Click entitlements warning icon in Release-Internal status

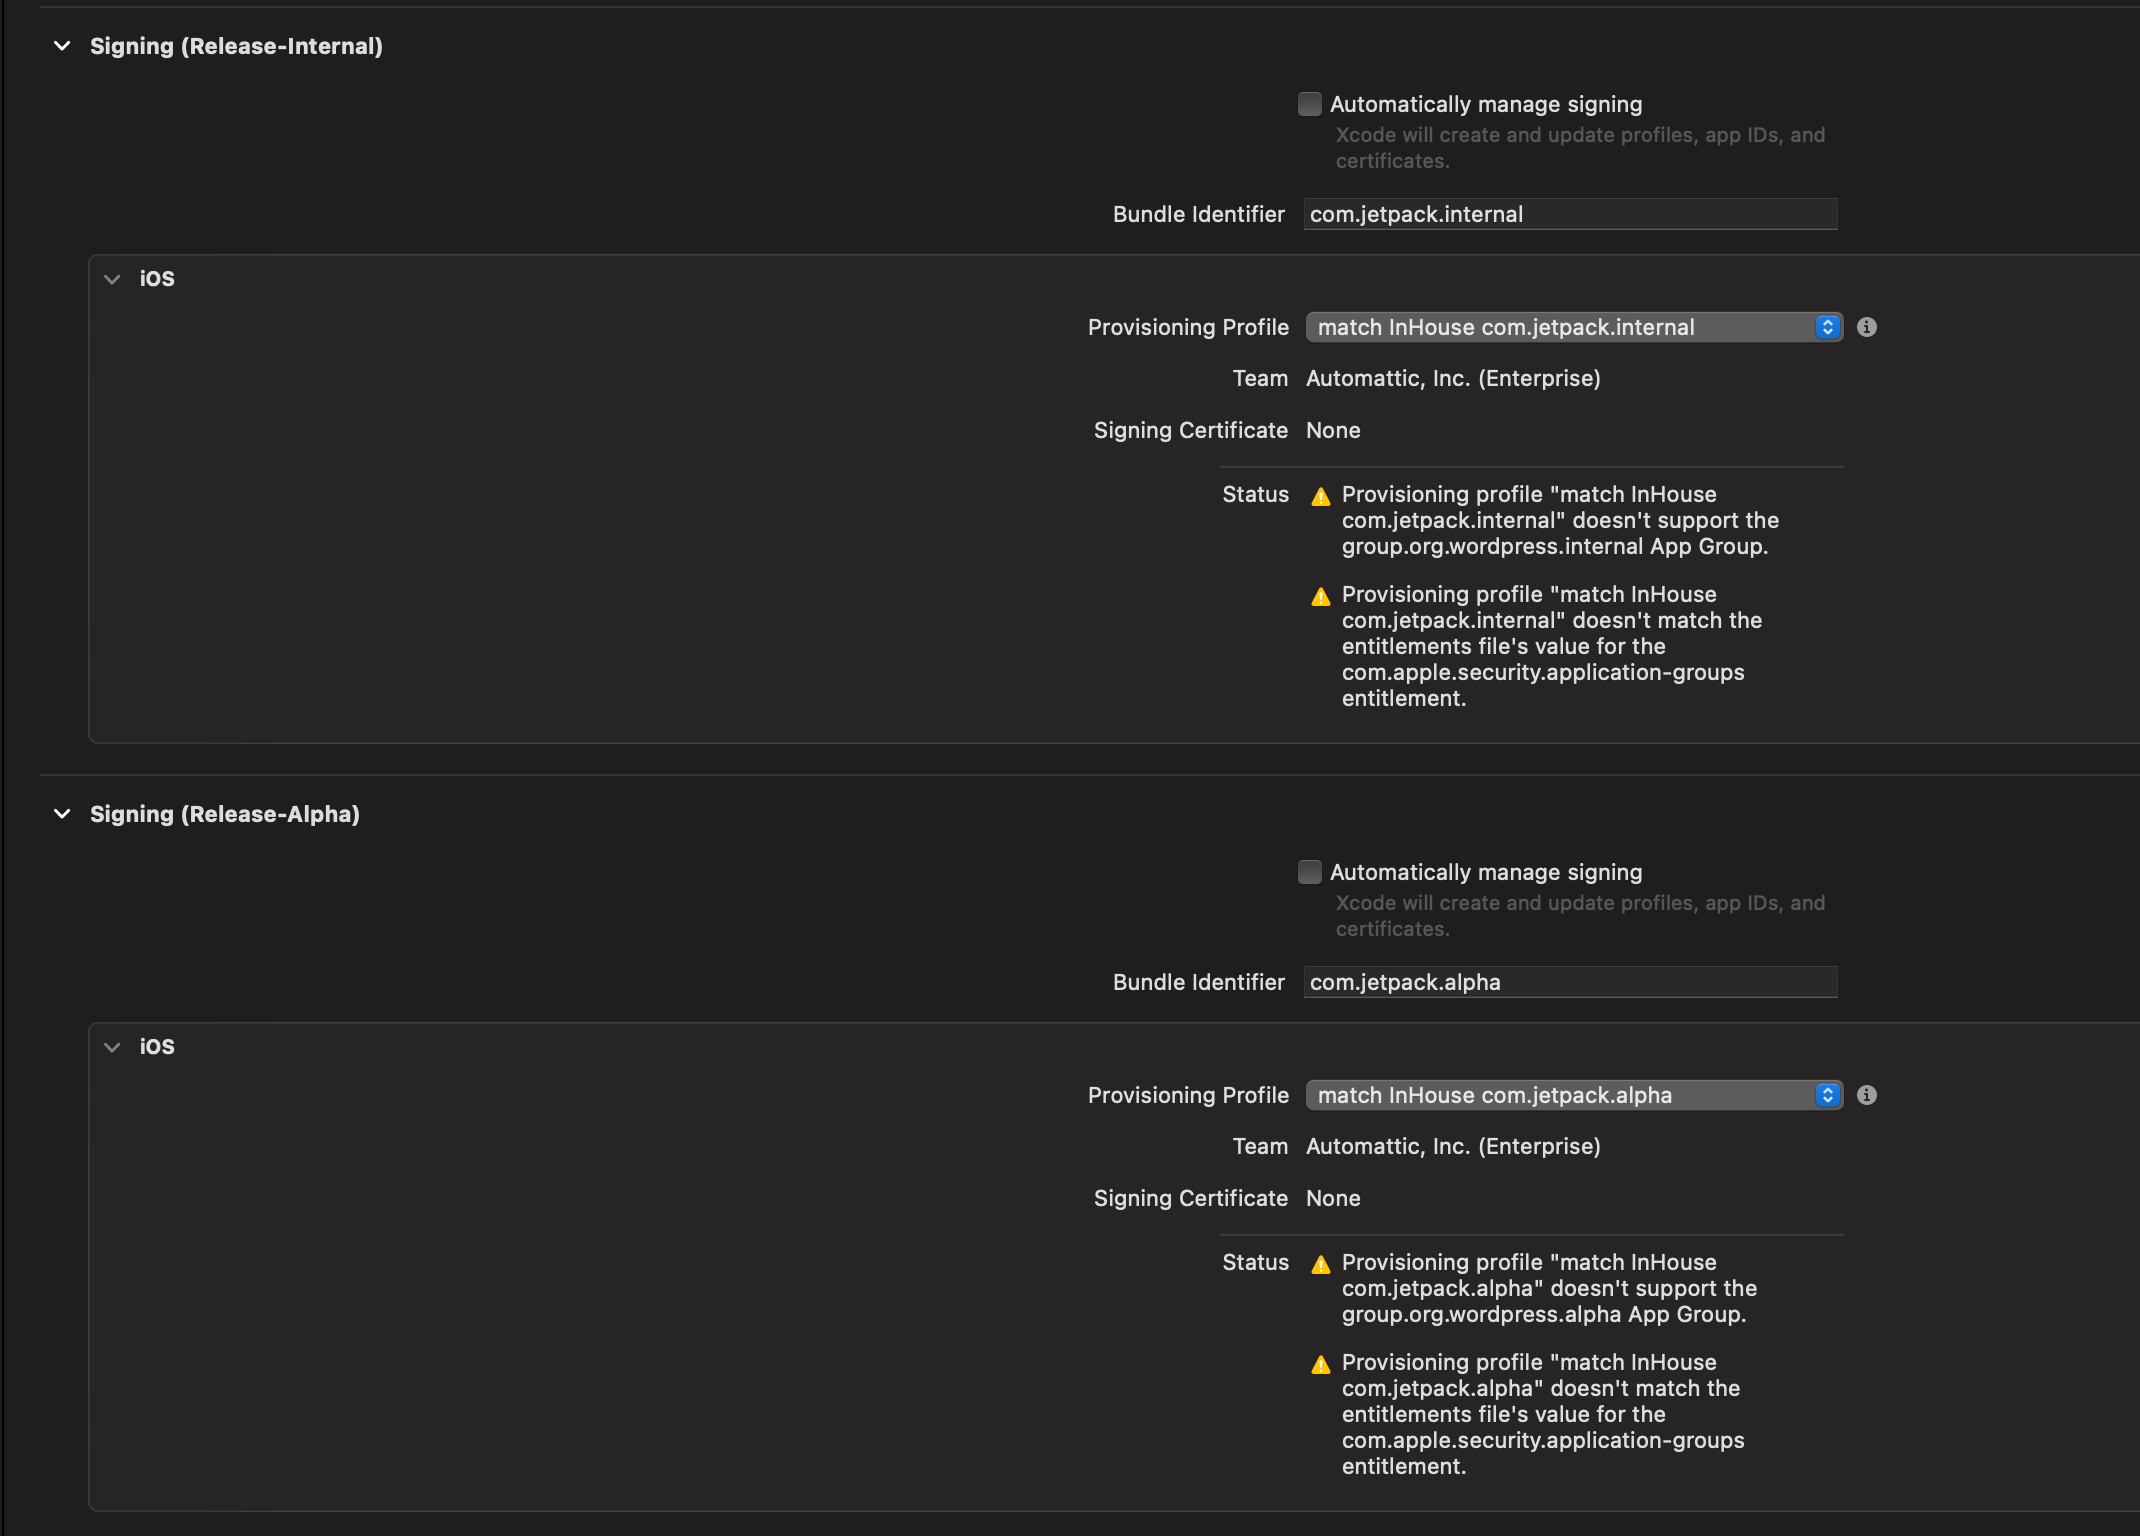tap(1320, 597)
